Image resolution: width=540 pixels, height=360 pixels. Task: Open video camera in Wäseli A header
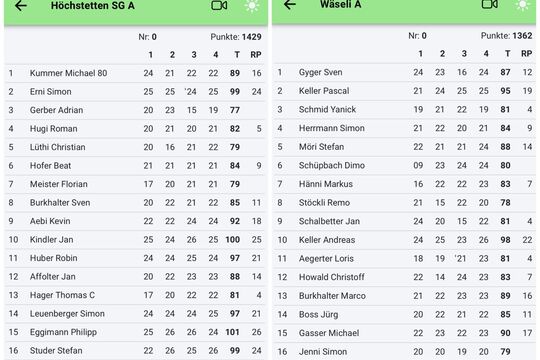tap(489, 4)
